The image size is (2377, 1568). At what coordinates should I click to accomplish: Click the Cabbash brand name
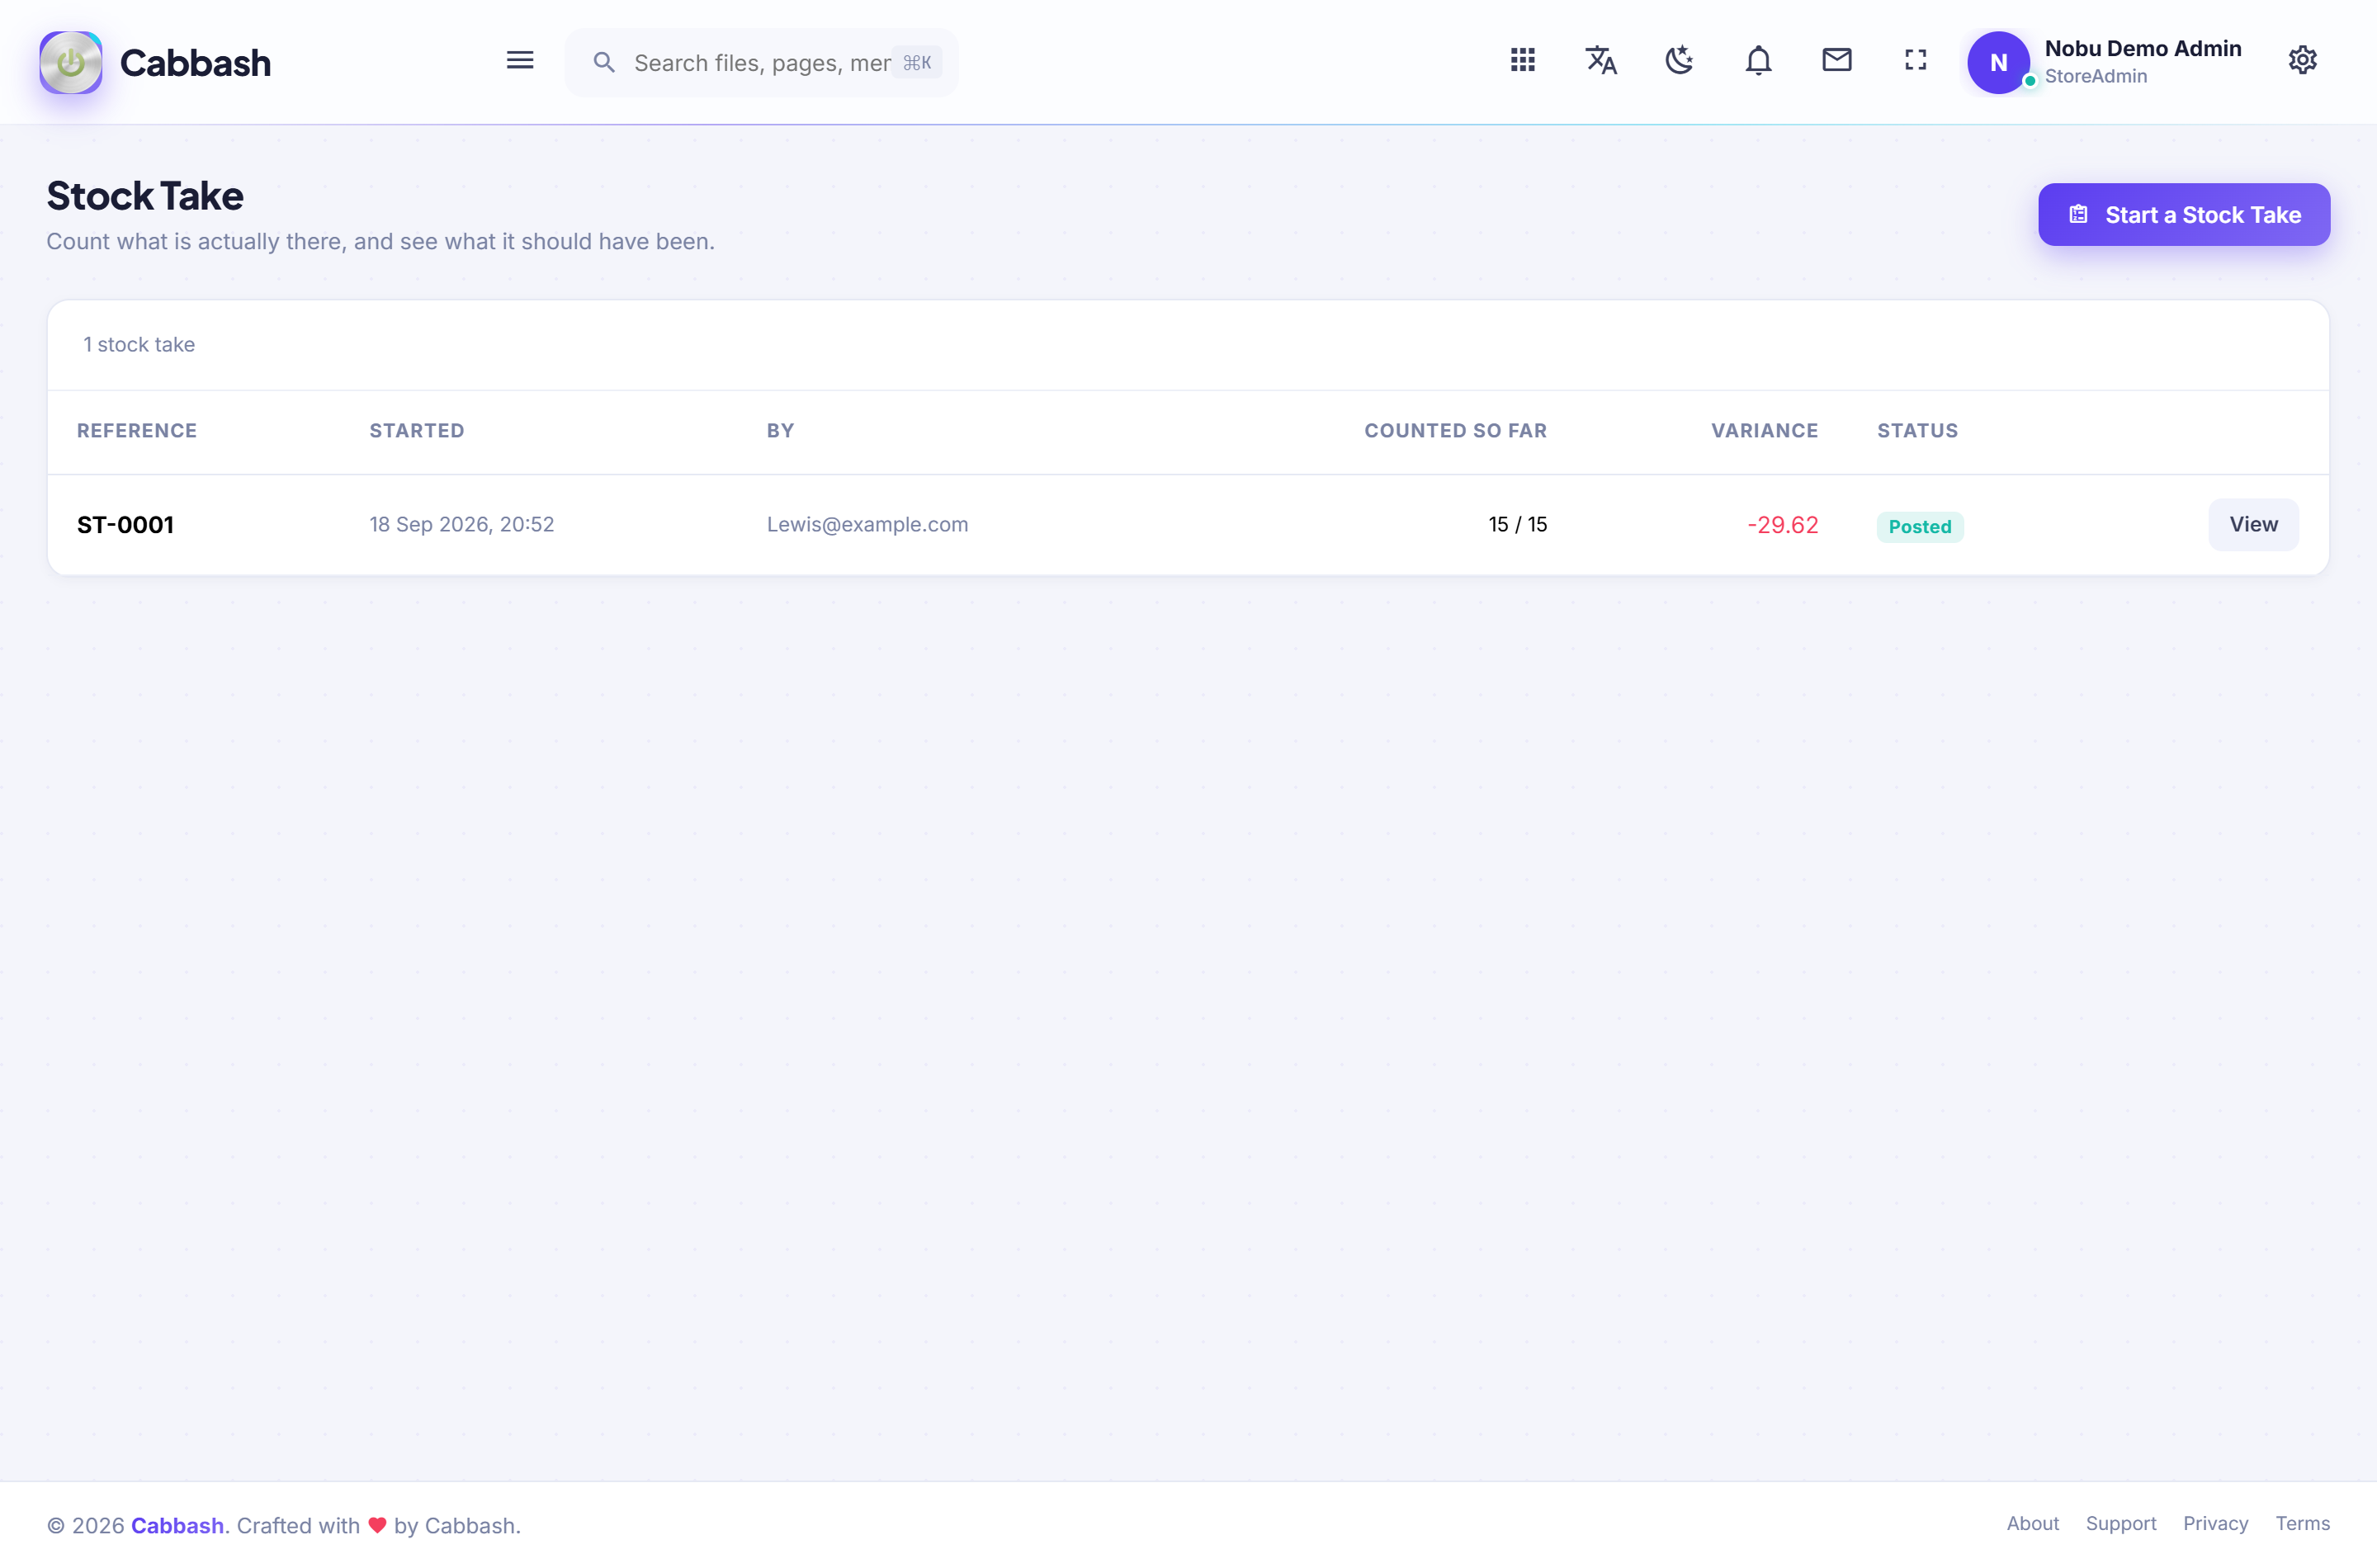(195, 63)
